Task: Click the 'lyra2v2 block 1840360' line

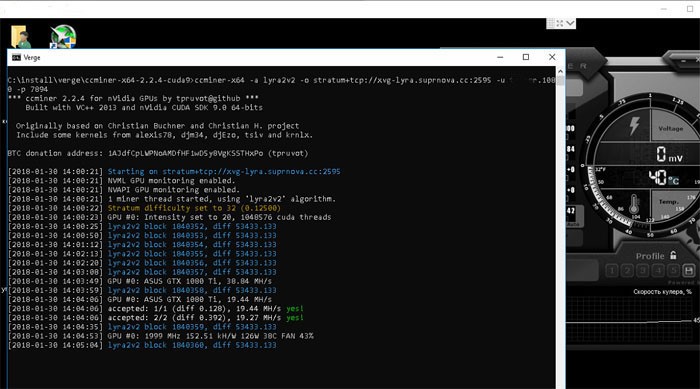Action: tap(142, 345)
